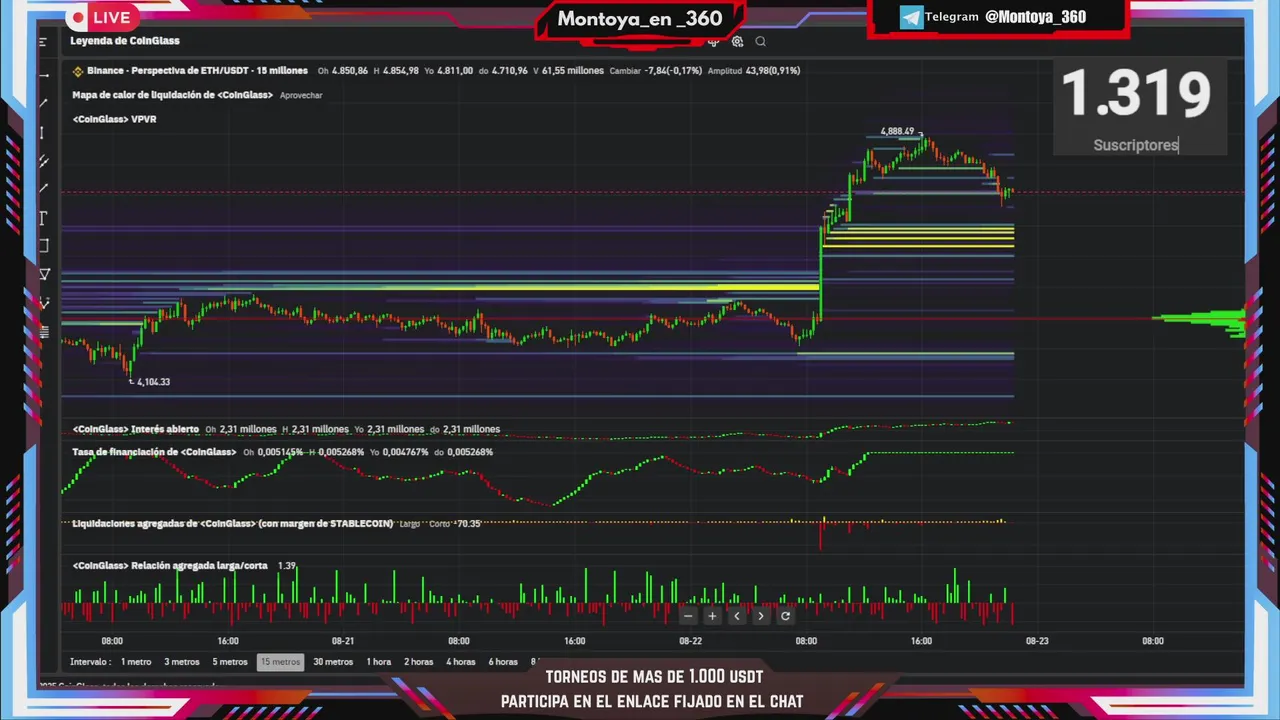The width and height of the screenshot is (1280, 720).
Task: Click the Amplitud 43,98(0,91%) value
Action: 754,71
